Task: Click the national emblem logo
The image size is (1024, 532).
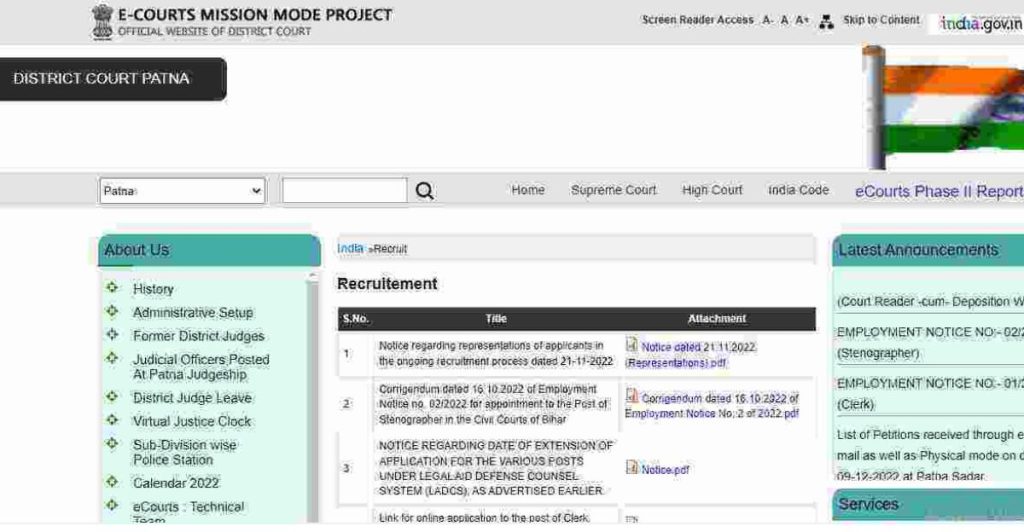Action: coord(103,21)
